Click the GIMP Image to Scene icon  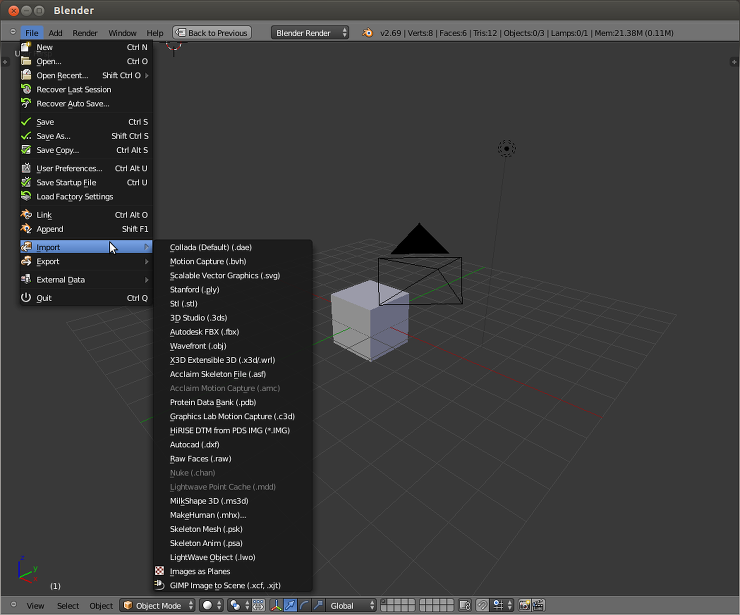(160, 585)
